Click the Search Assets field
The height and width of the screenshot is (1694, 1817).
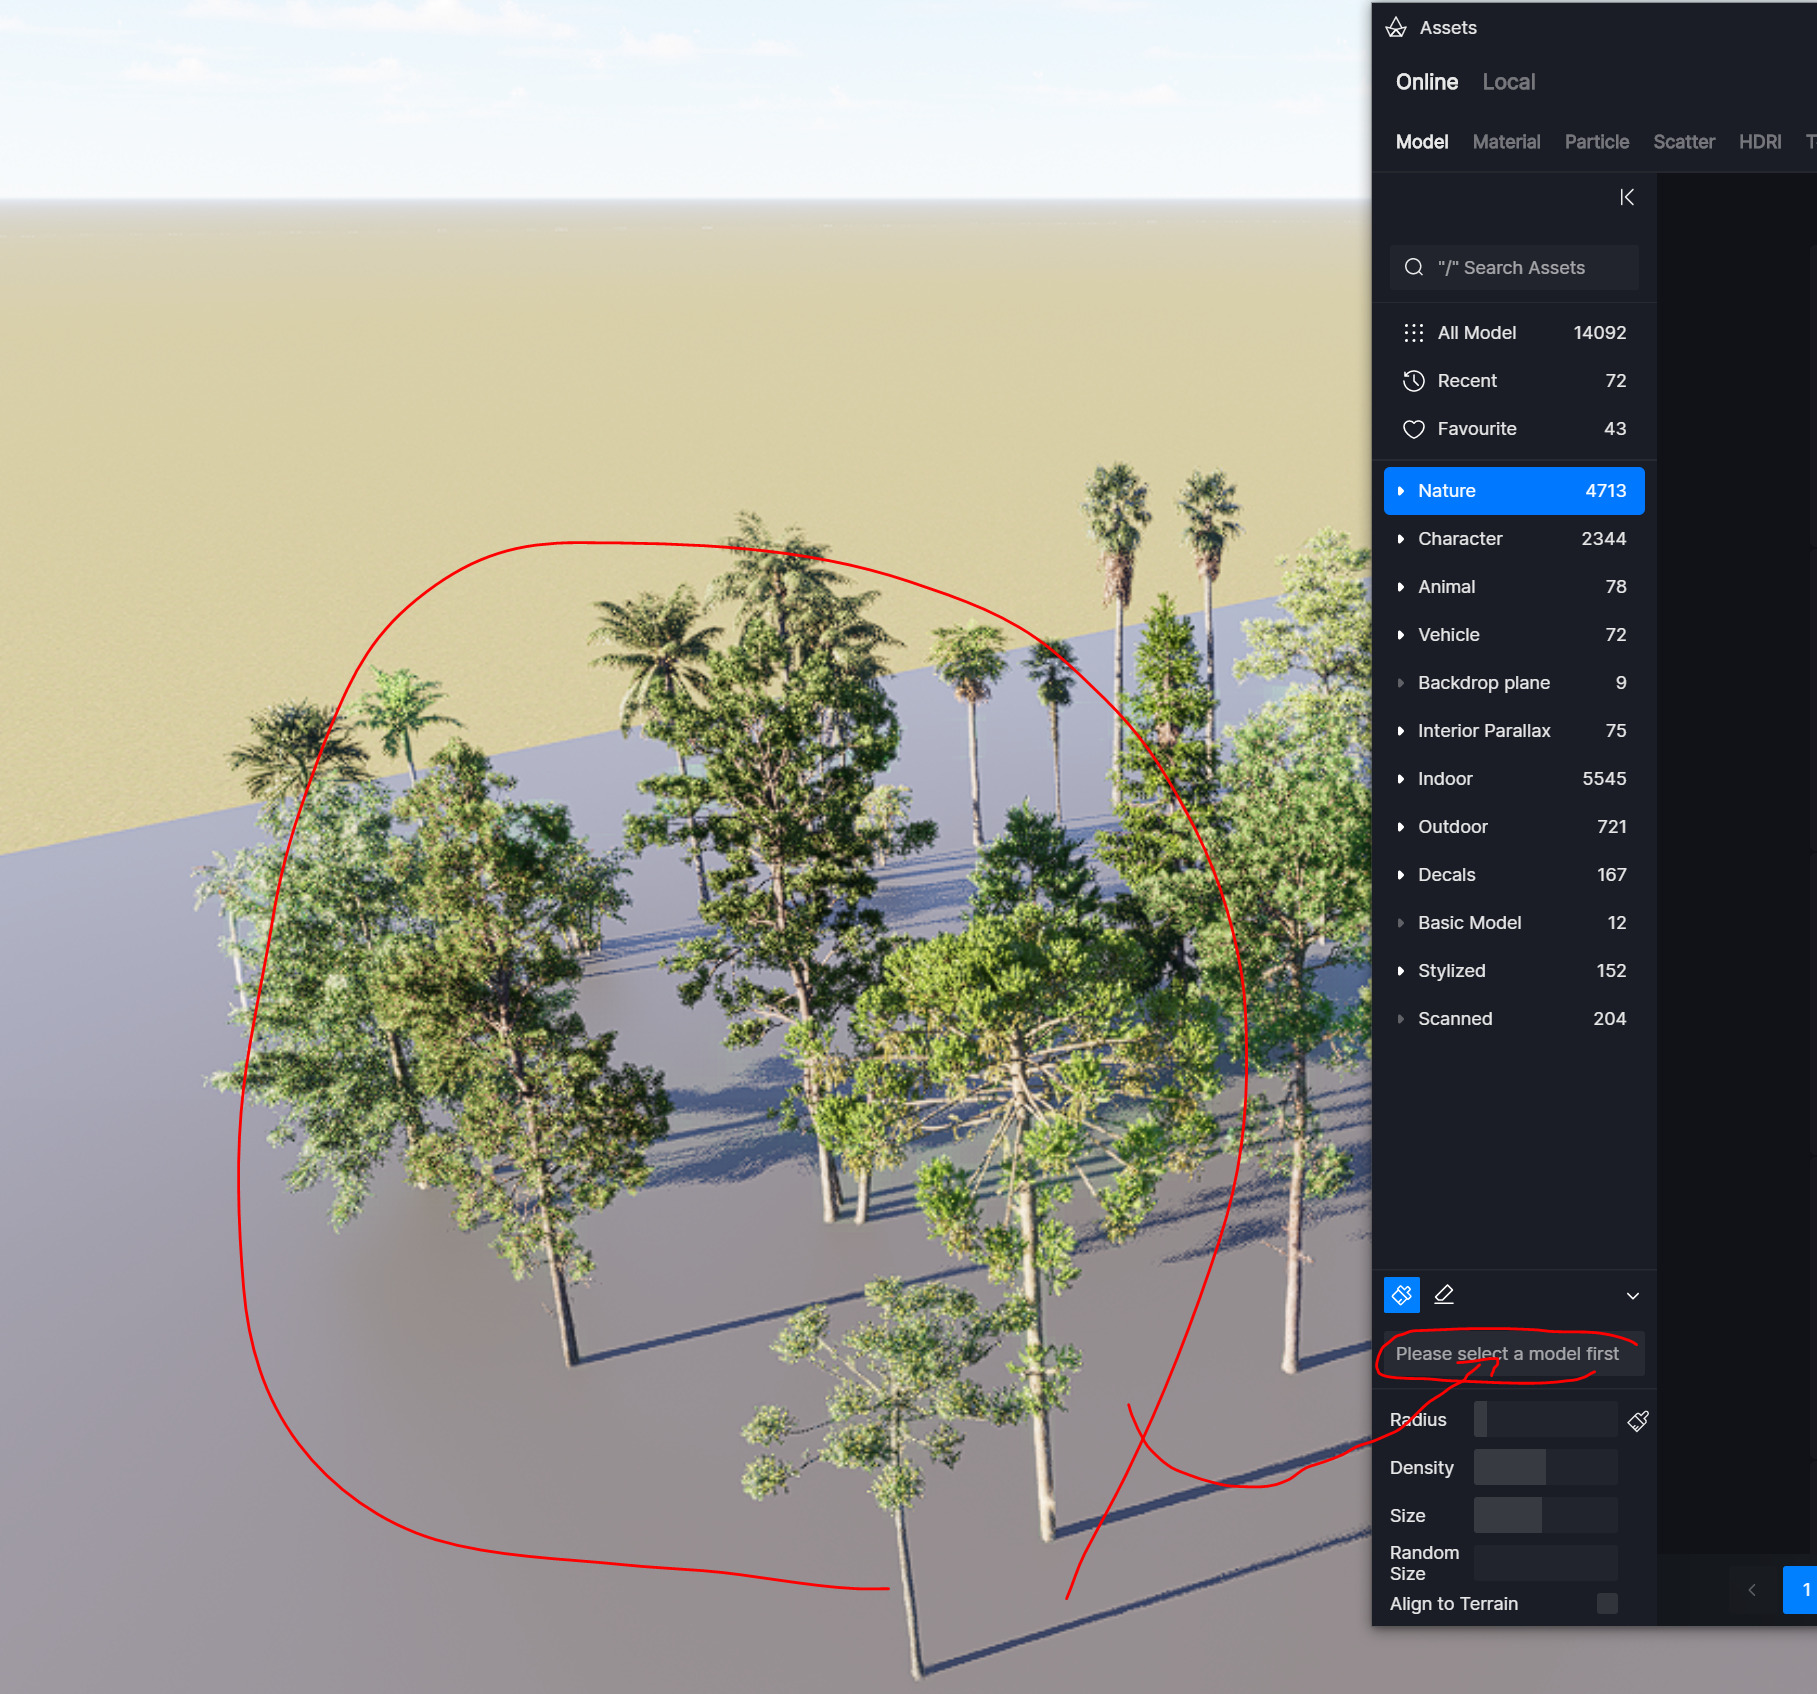click(x=1524, y=268)
